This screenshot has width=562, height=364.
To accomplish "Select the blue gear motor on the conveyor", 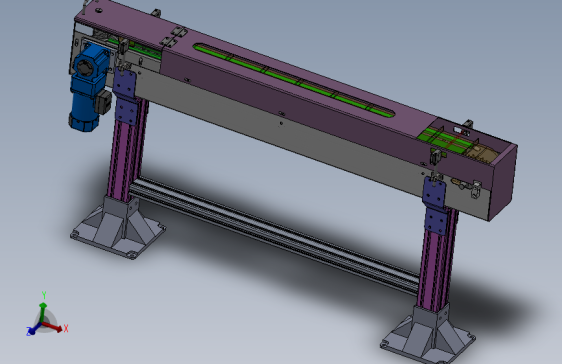I will pyautogui.click(x=90, y=86).
